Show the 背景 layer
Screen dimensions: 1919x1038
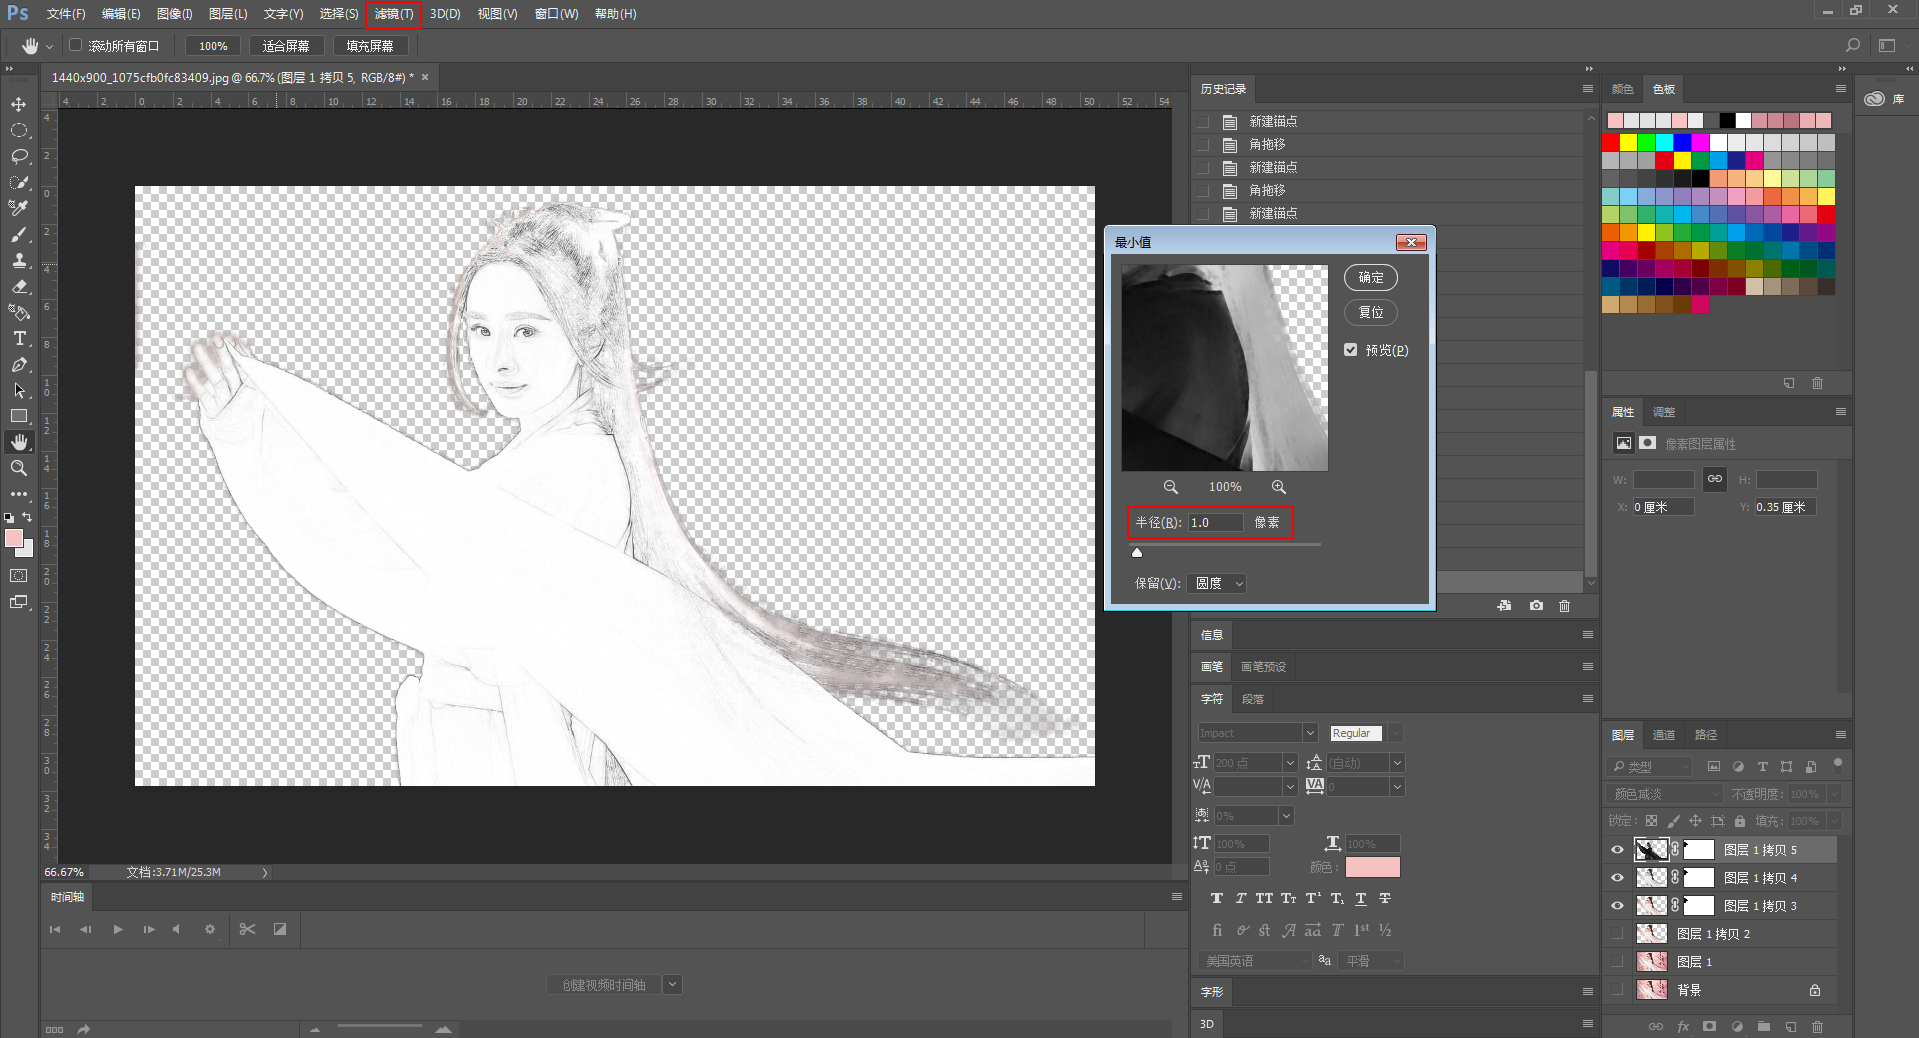pos(1617,990)
